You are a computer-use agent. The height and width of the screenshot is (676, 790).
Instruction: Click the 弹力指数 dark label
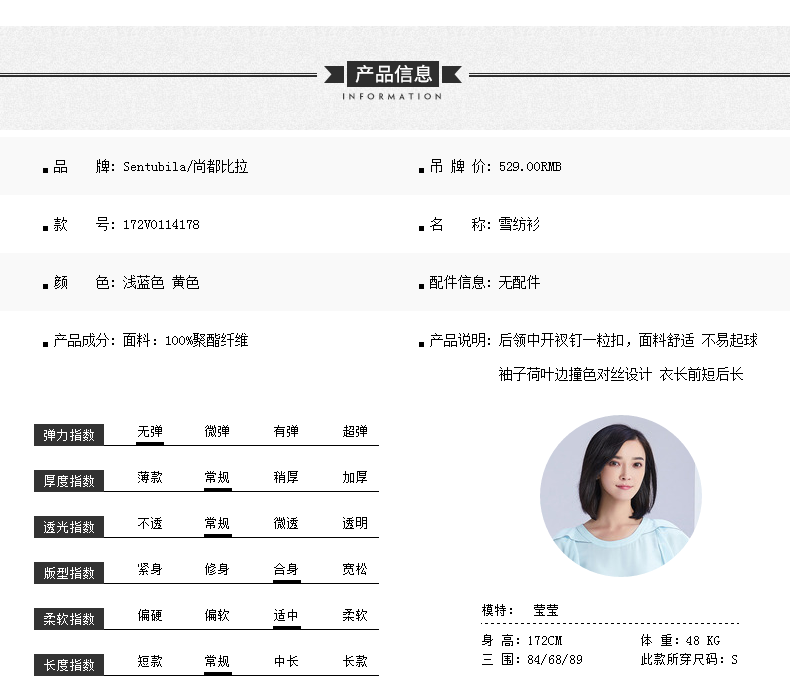[69, 435]
